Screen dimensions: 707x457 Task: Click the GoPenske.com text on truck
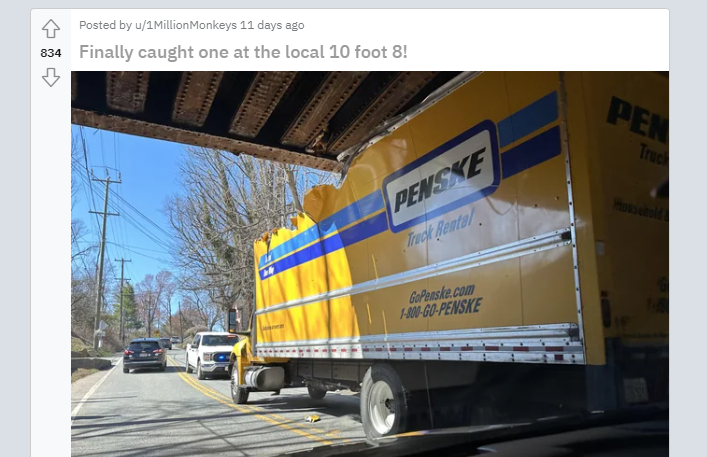coord(442,294)
